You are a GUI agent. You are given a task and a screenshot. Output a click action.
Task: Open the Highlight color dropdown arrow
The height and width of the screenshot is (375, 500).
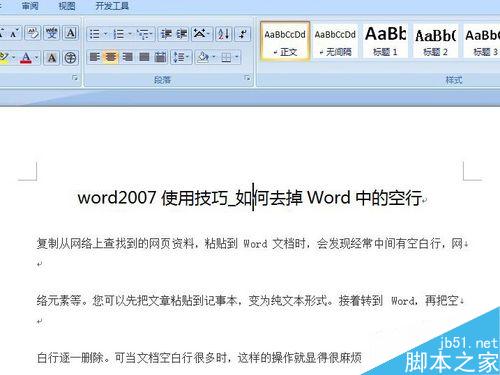(13, 58)
